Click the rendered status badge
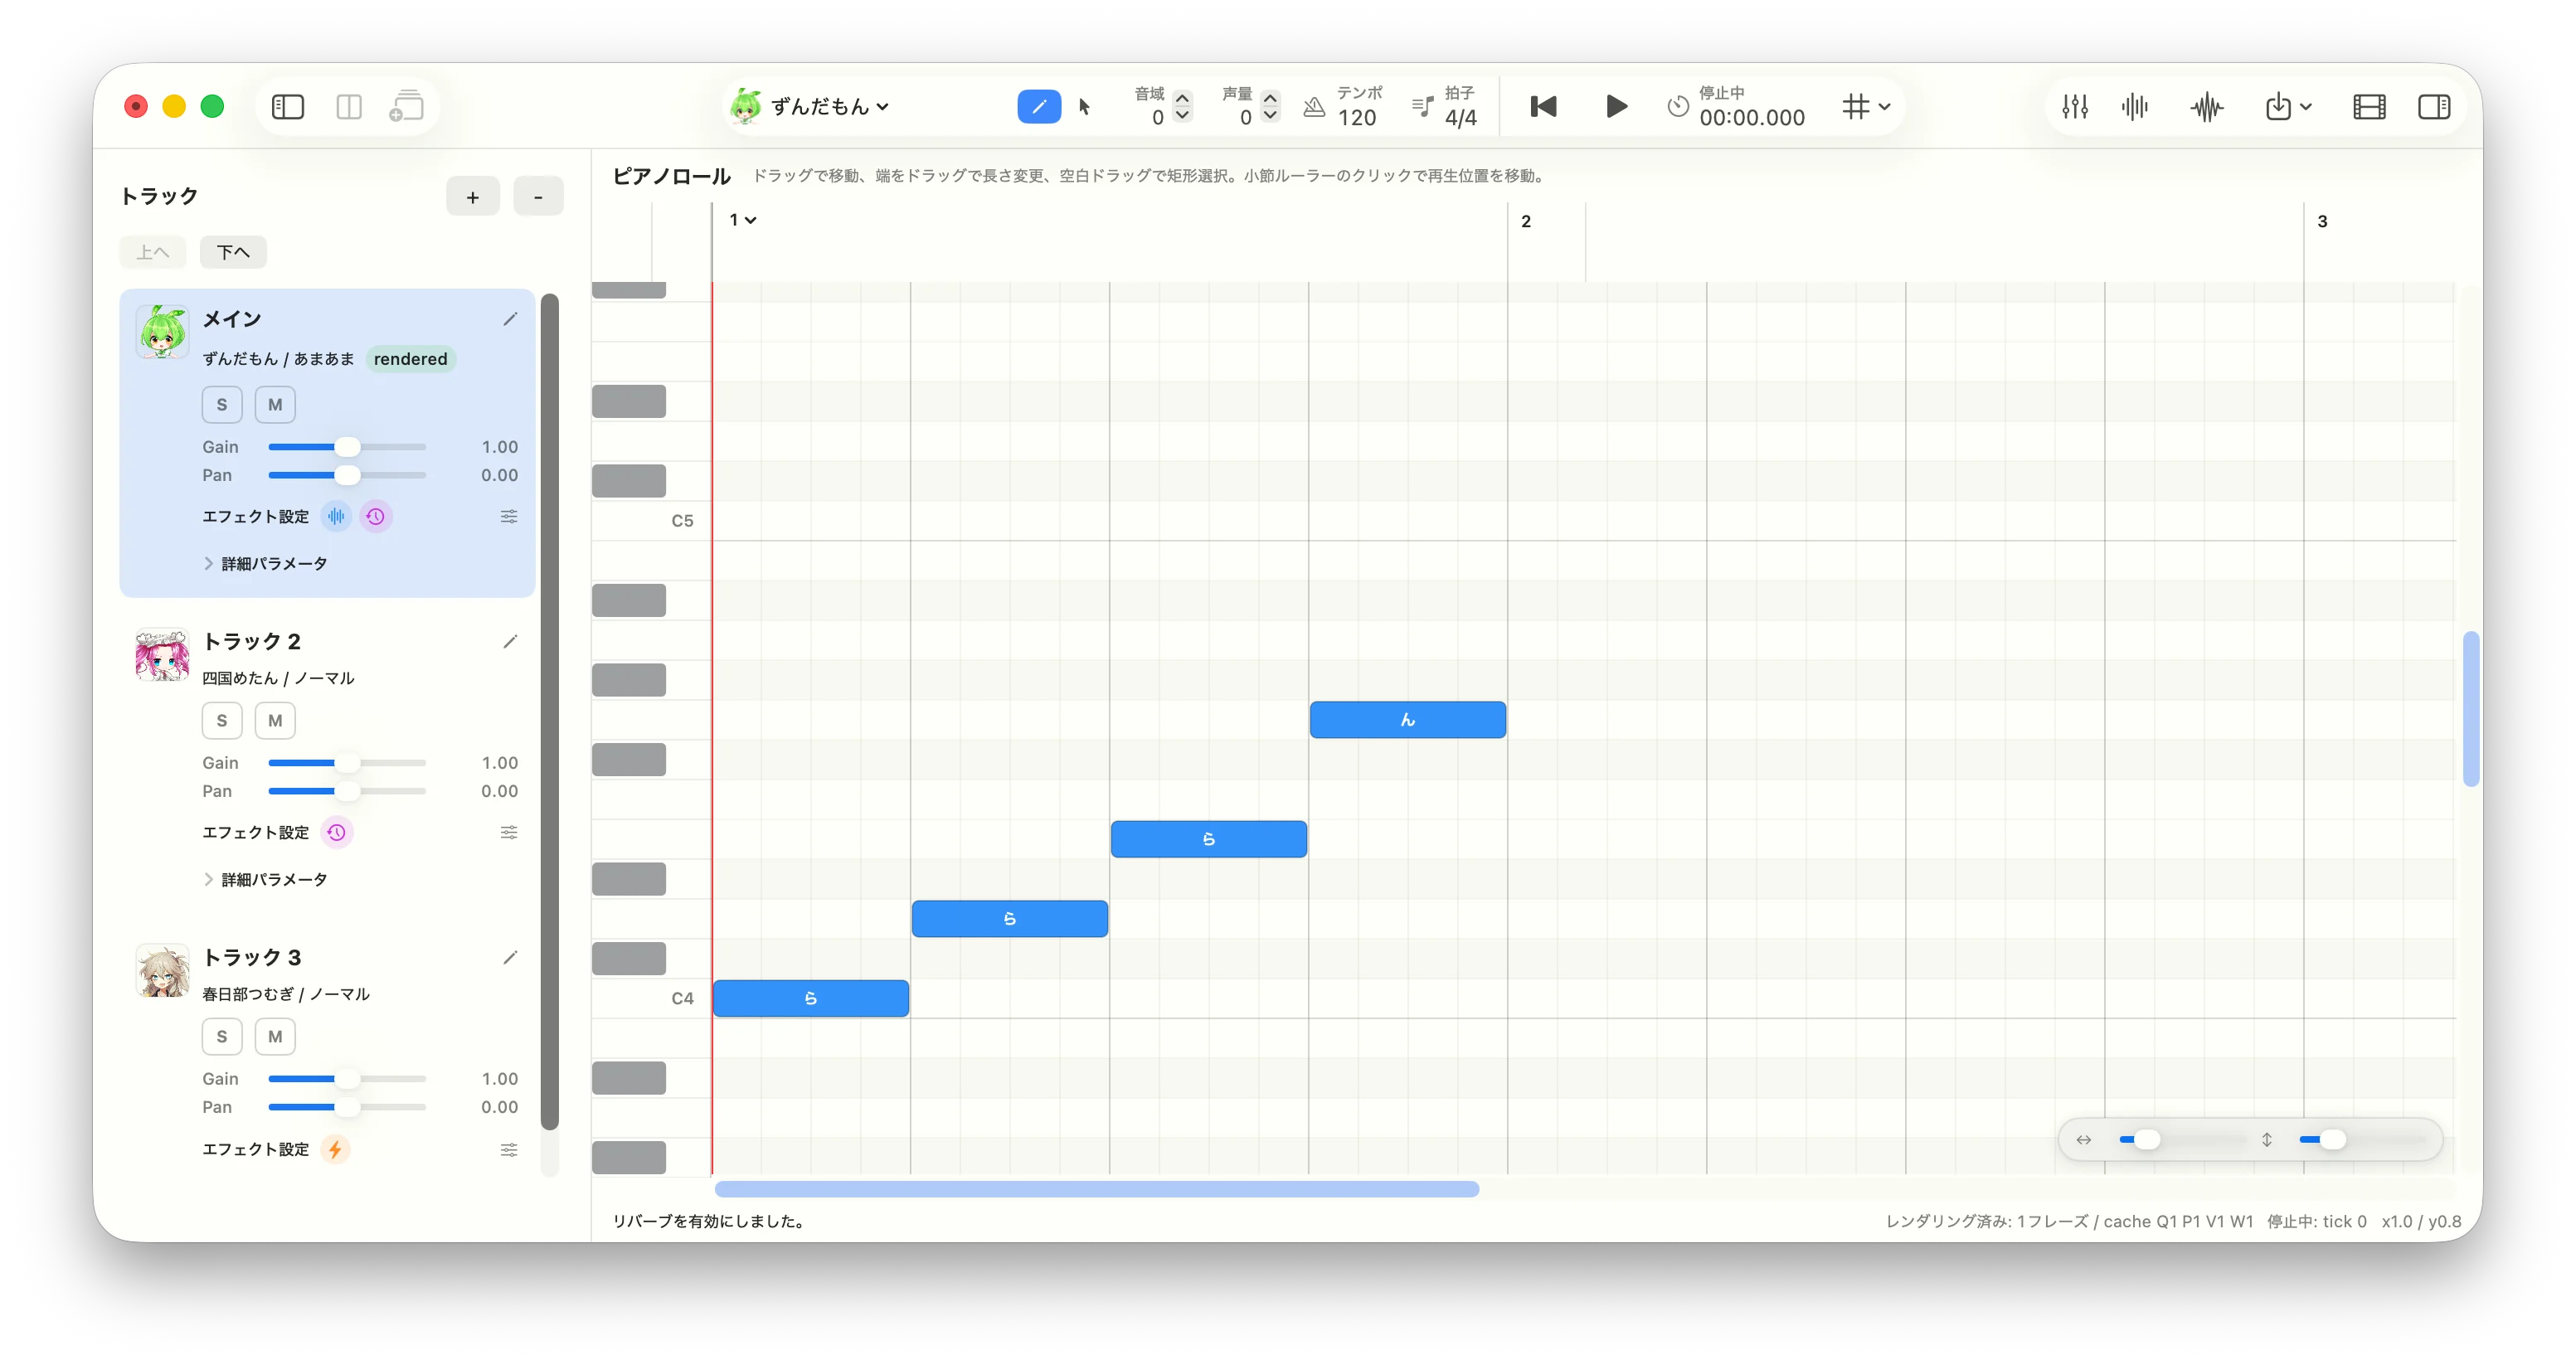 [410, 358]
